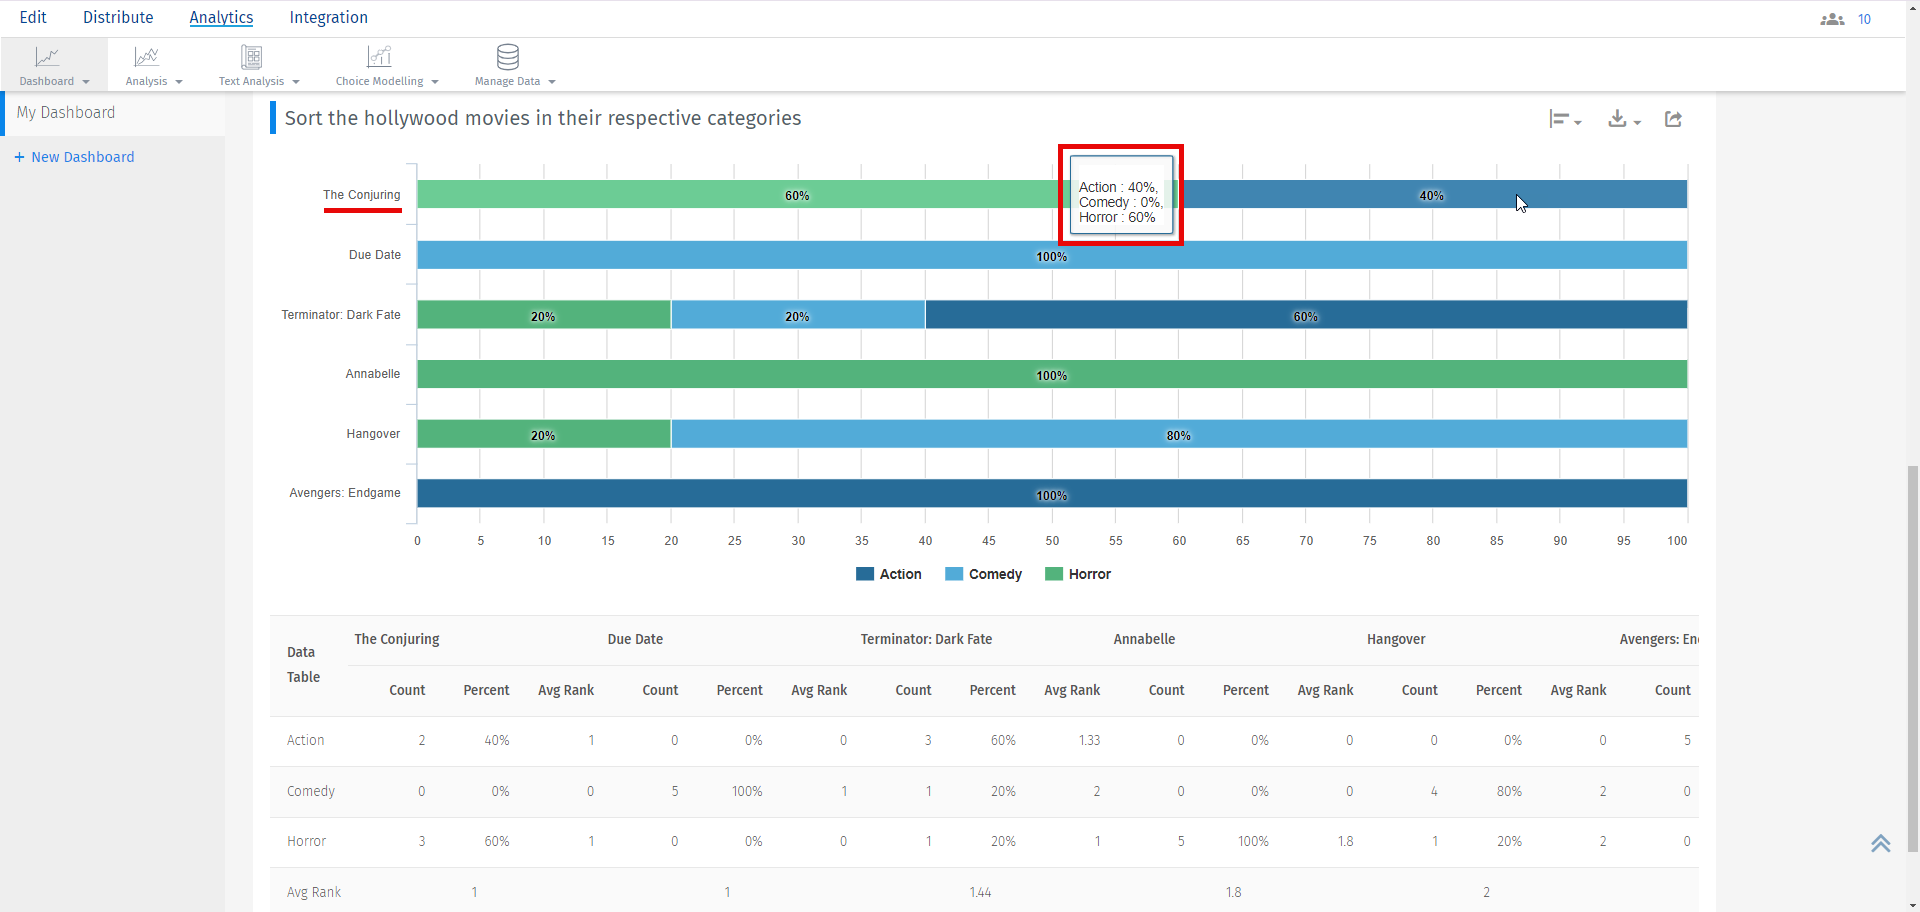Expand the Text Analysis dropdown arrow

pos(296,82)
